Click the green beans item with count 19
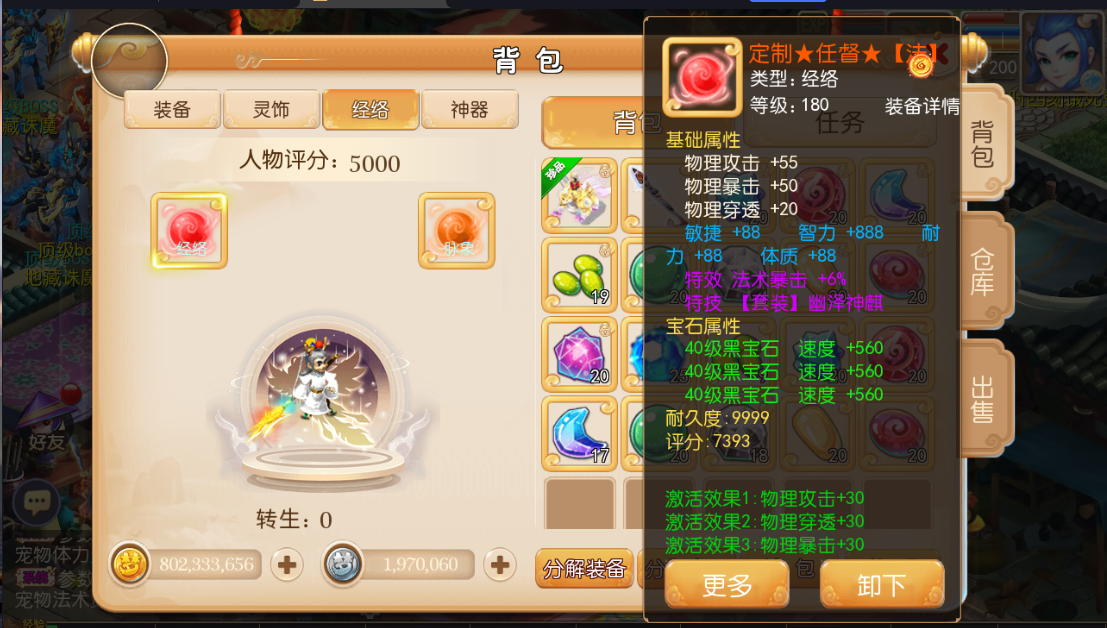Screen dimensions: 1107x628 (x=580, y=275)
